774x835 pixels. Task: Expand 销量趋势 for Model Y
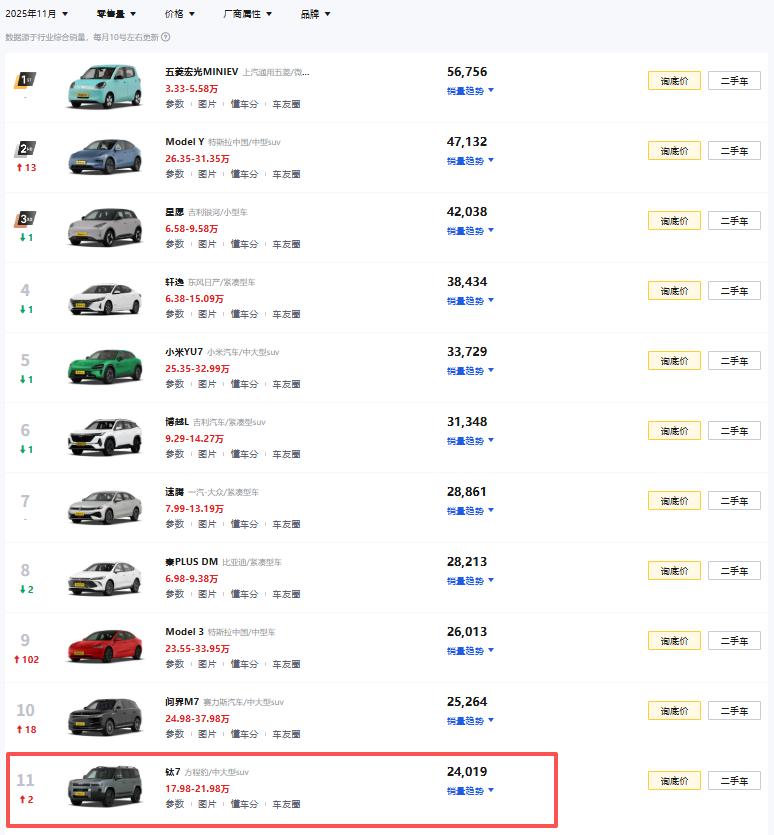470,161
